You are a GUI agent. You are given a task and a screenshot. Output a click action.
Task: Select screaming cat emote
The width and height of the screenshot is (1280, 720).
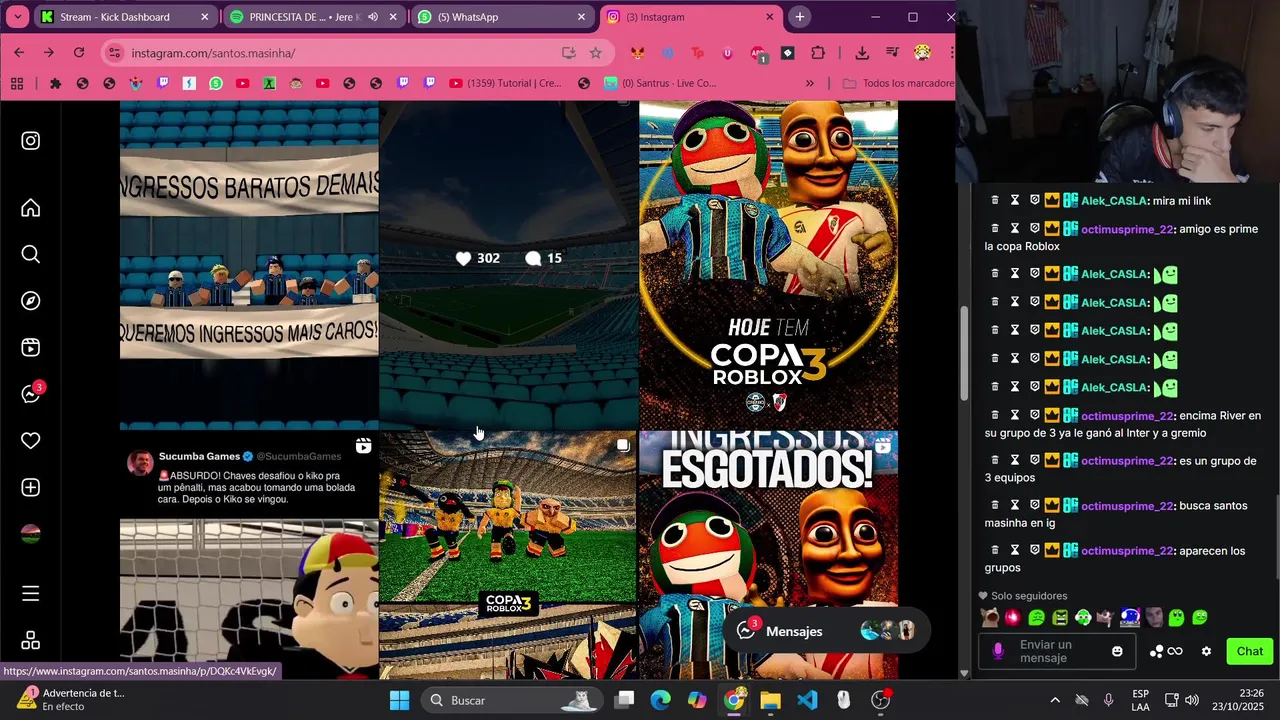coord(990,618)
